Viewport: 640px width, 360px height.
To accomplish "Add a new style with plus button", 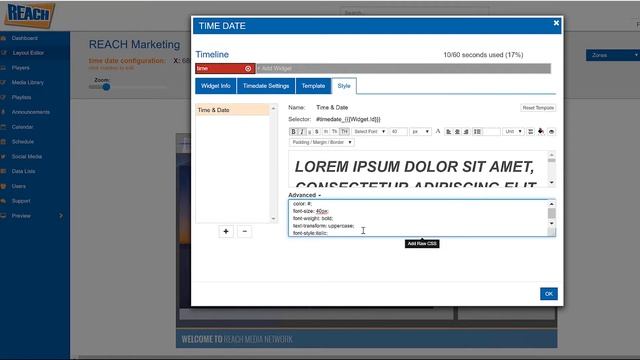I will click(x=226, y=231).
